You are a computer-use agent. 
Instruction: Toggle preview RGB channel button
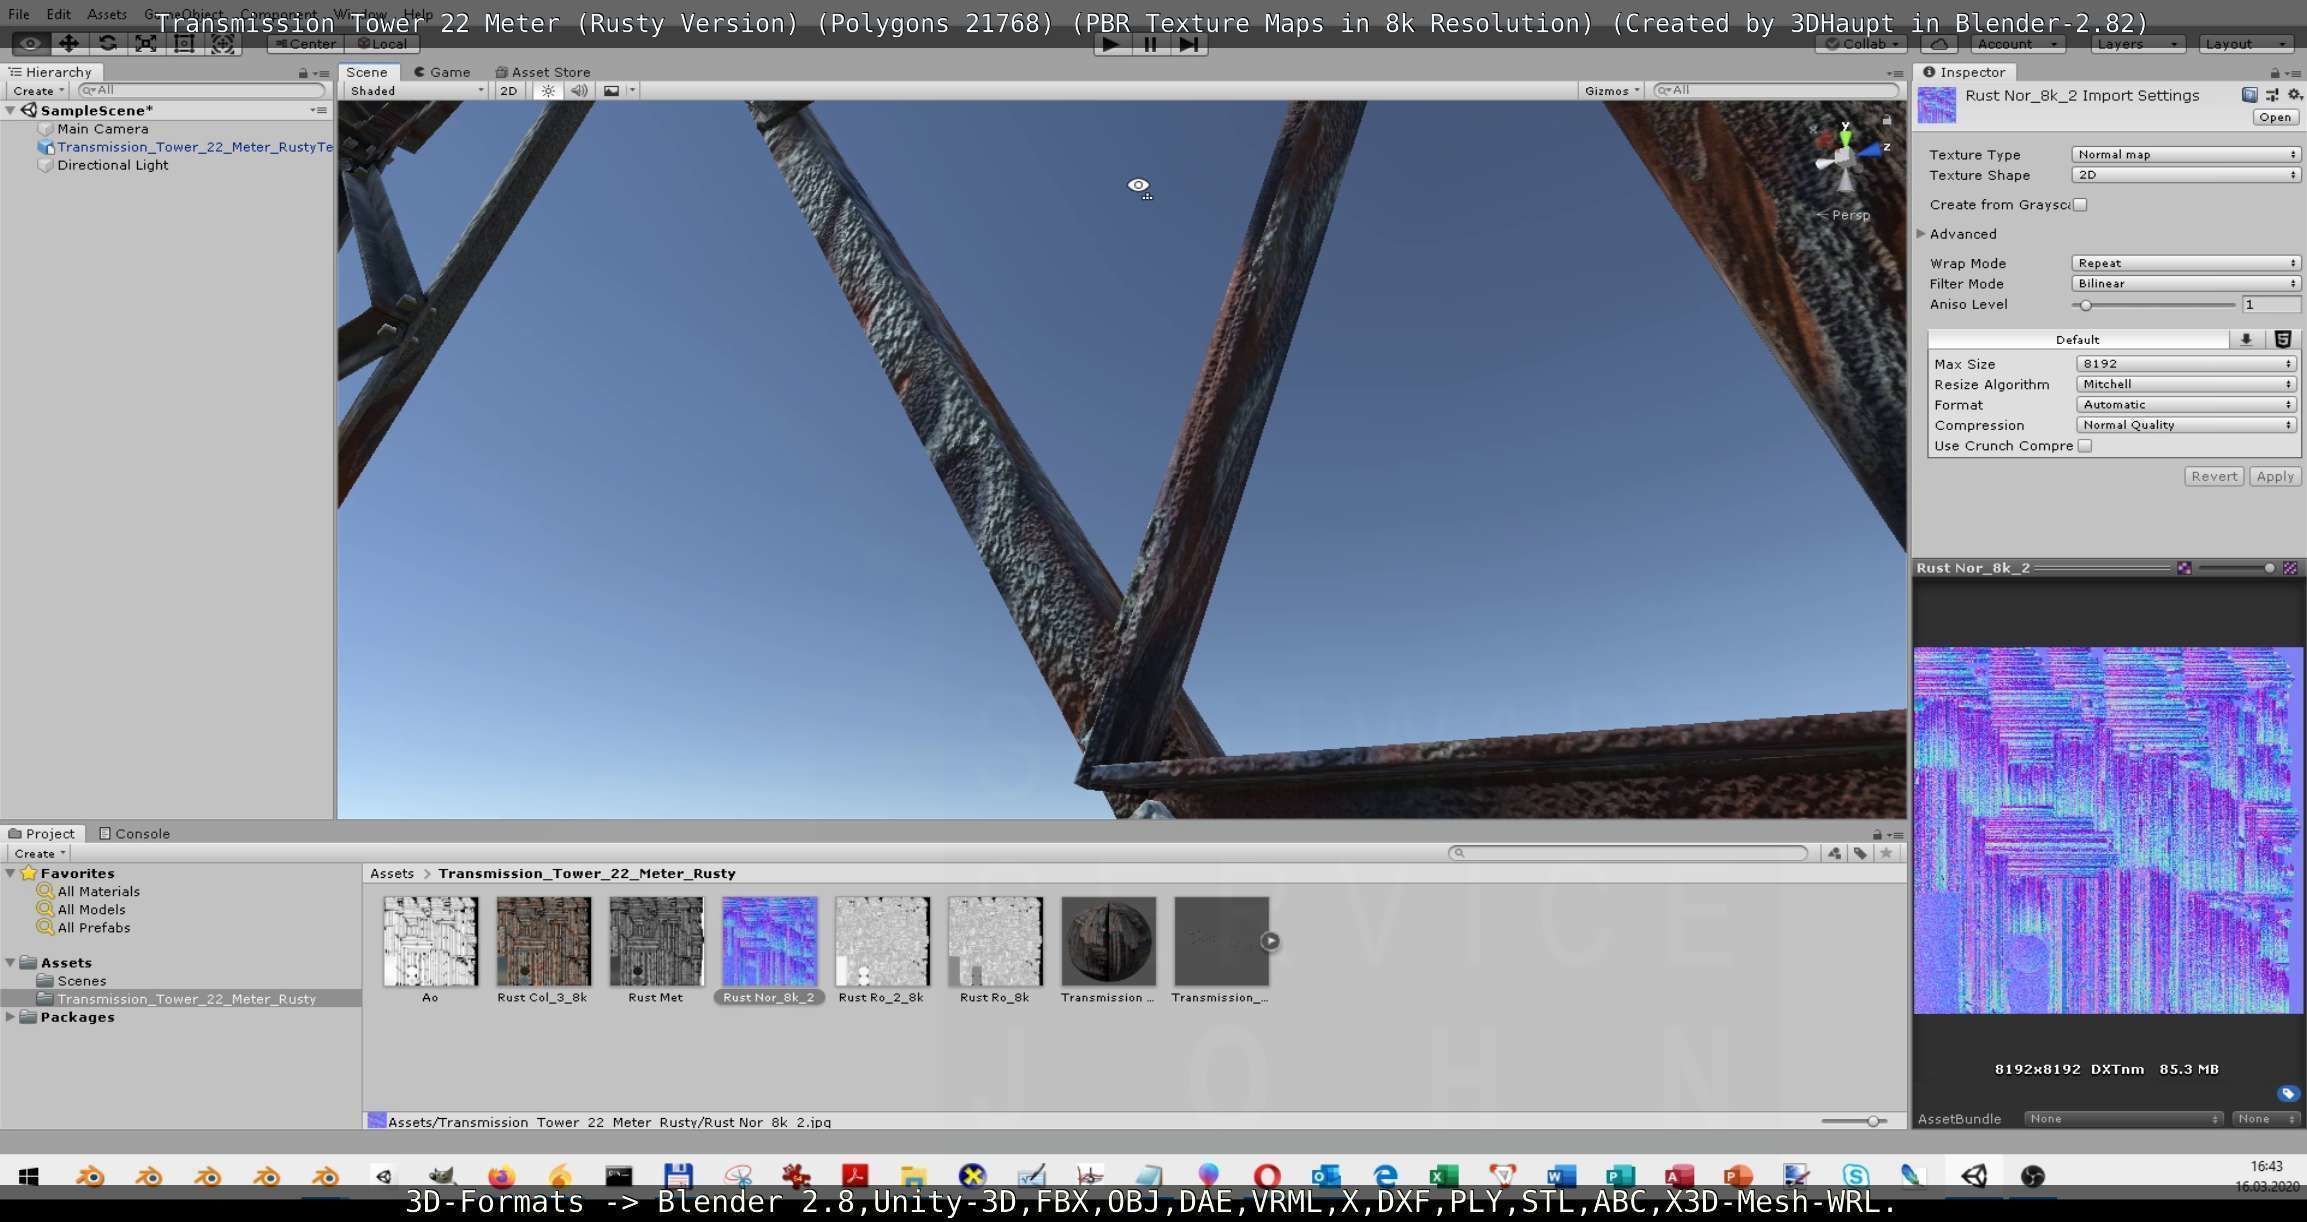2184,568
